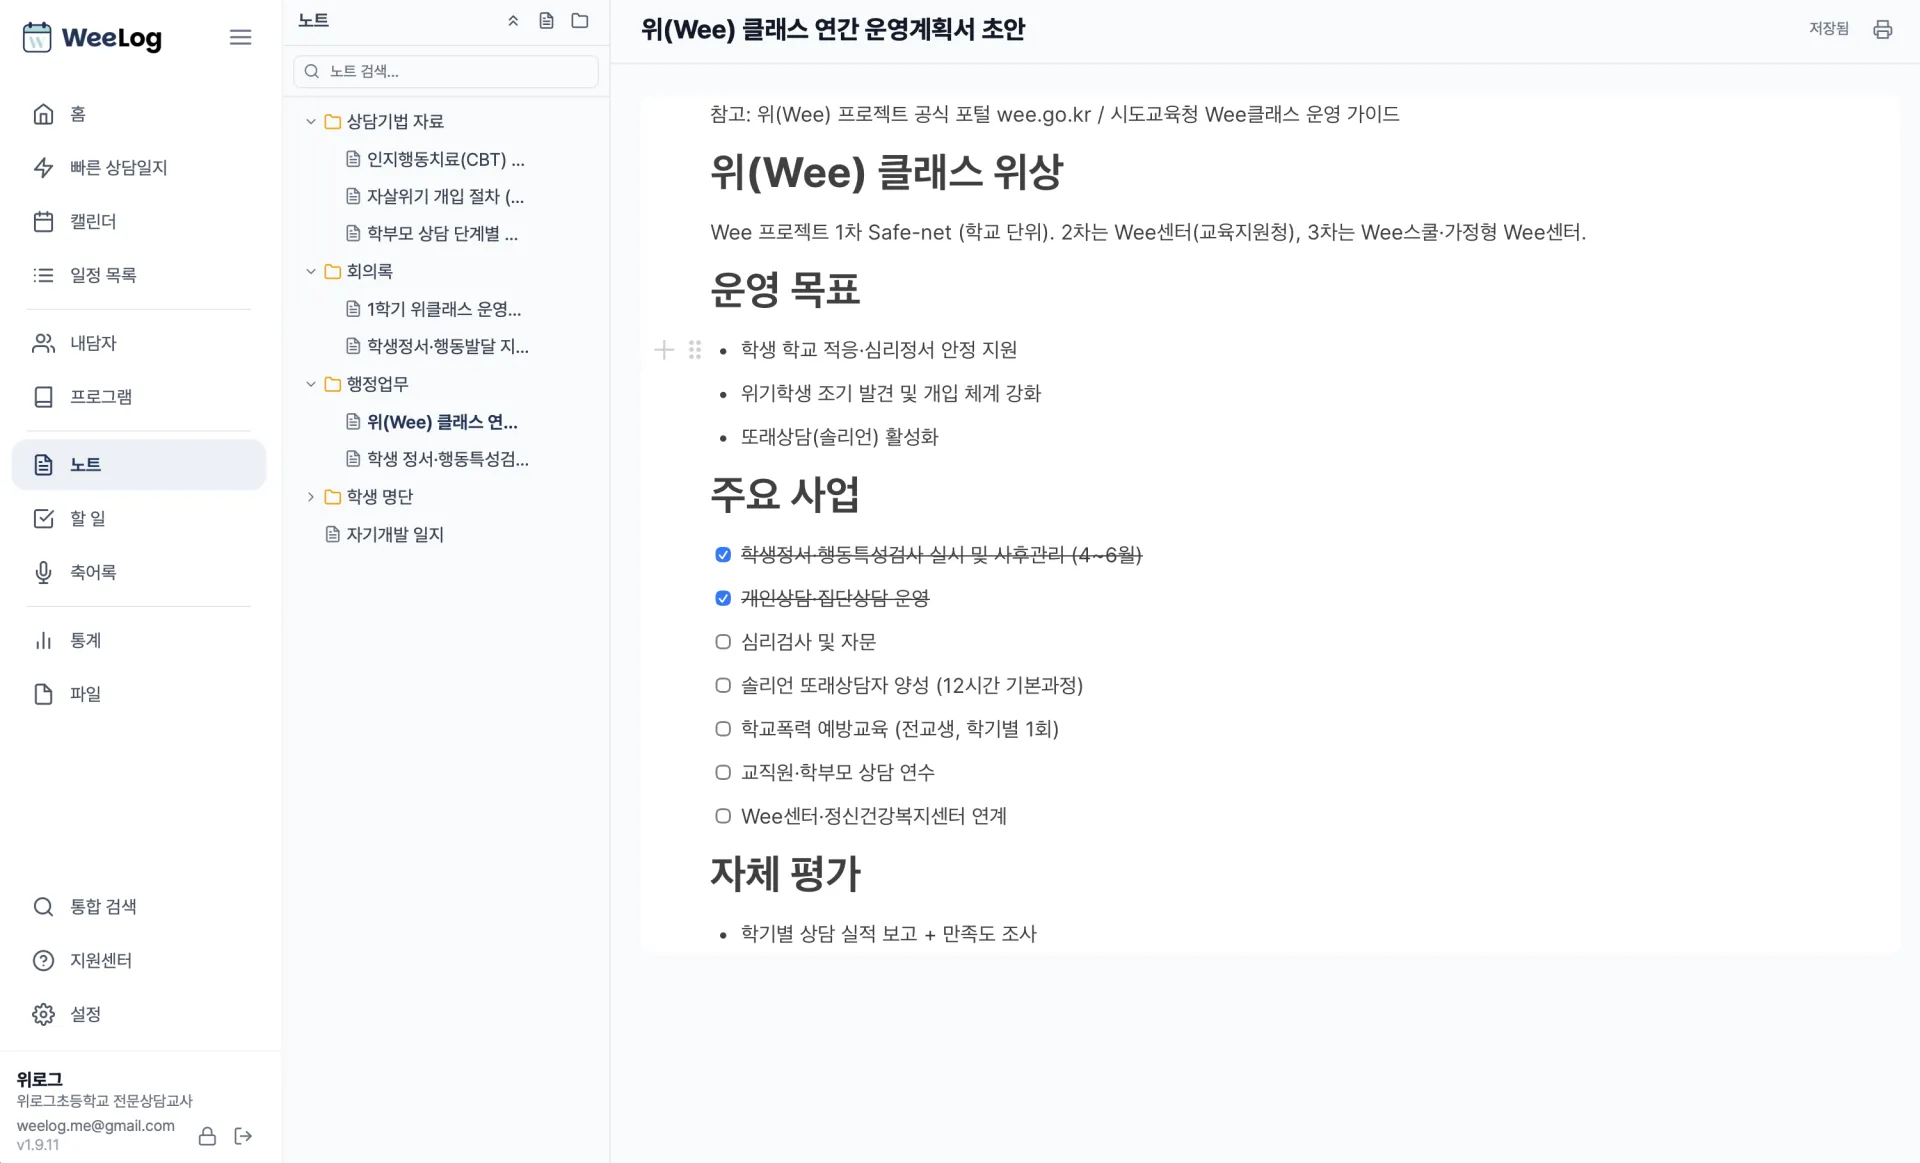Check 솔리언 또래상담자 양성 task
This screenshot has height=1163, width=1920.
tap(723, 685)
